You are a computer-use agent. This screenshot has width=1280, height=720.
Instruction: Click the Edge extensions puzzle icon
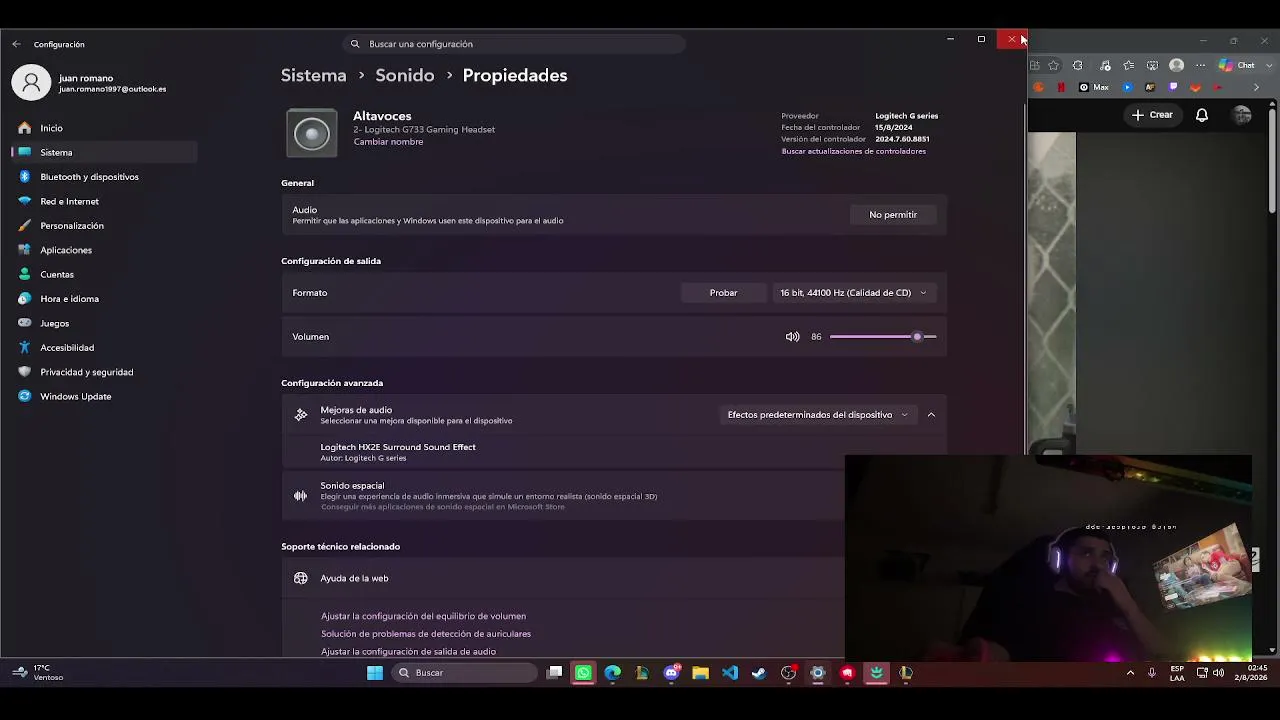pyautogui.click(x=1077, y=65)
